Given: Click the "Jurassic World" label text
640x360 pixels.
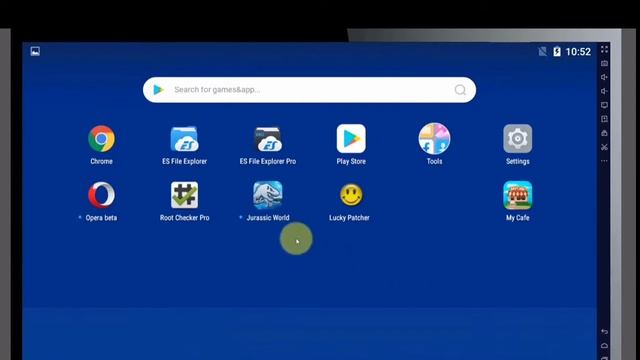Looking at the screenshot, I should [x=268, y=218].
